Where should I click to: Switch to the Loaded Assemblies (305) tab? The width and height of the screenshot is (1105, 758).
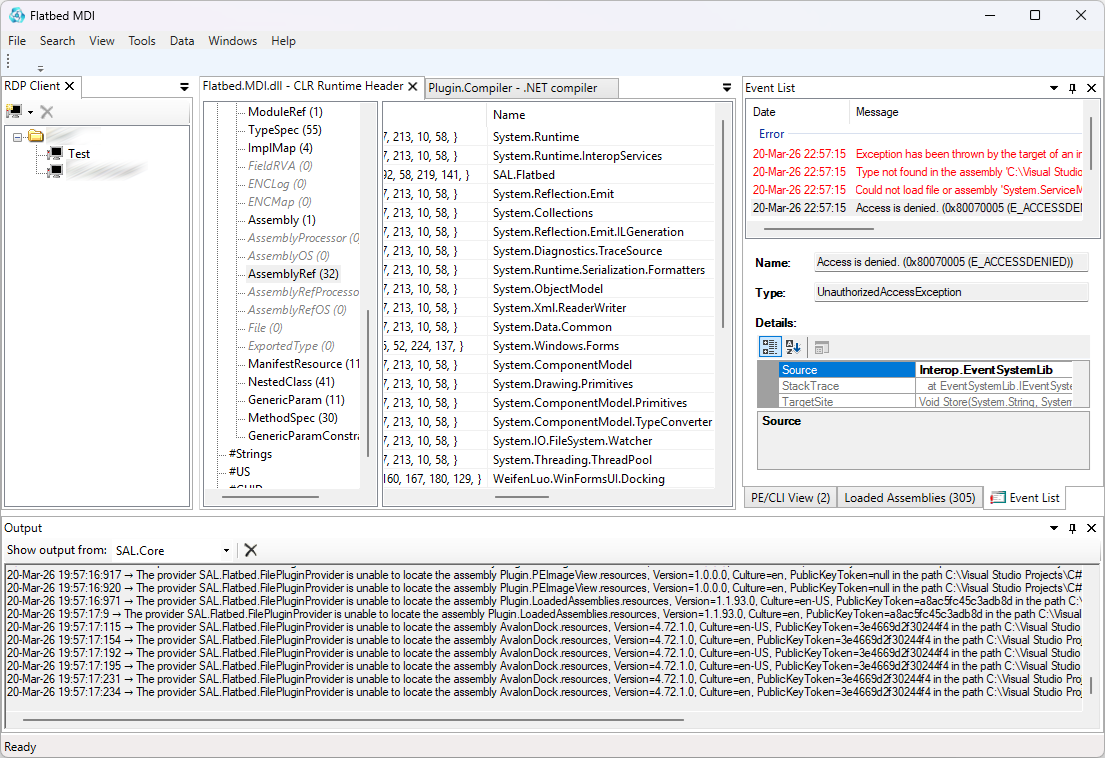click(x=909, y=498)
